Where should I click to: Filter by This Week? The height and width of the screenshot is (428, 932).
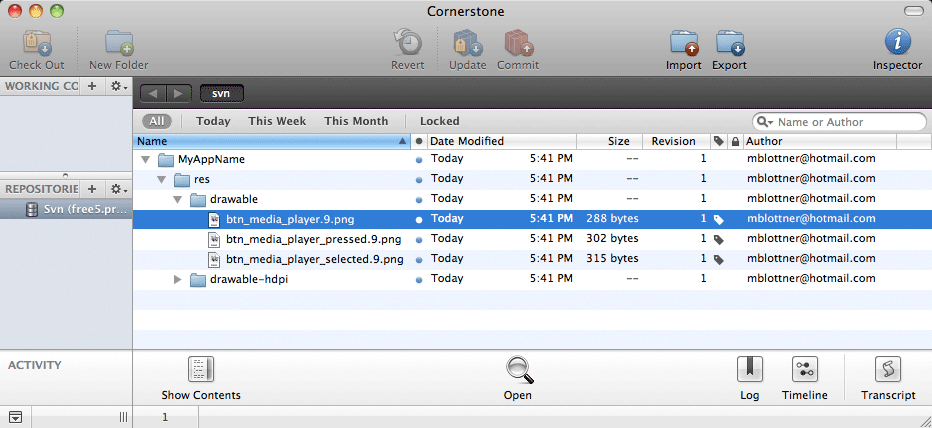[x=277, y=121]
